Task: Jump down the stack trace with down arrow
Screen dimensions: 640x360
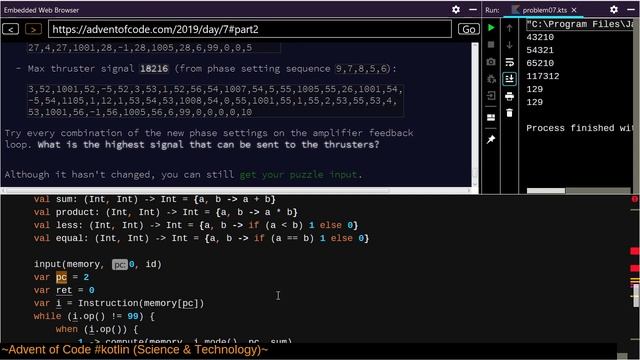Action: coord(509,44)
